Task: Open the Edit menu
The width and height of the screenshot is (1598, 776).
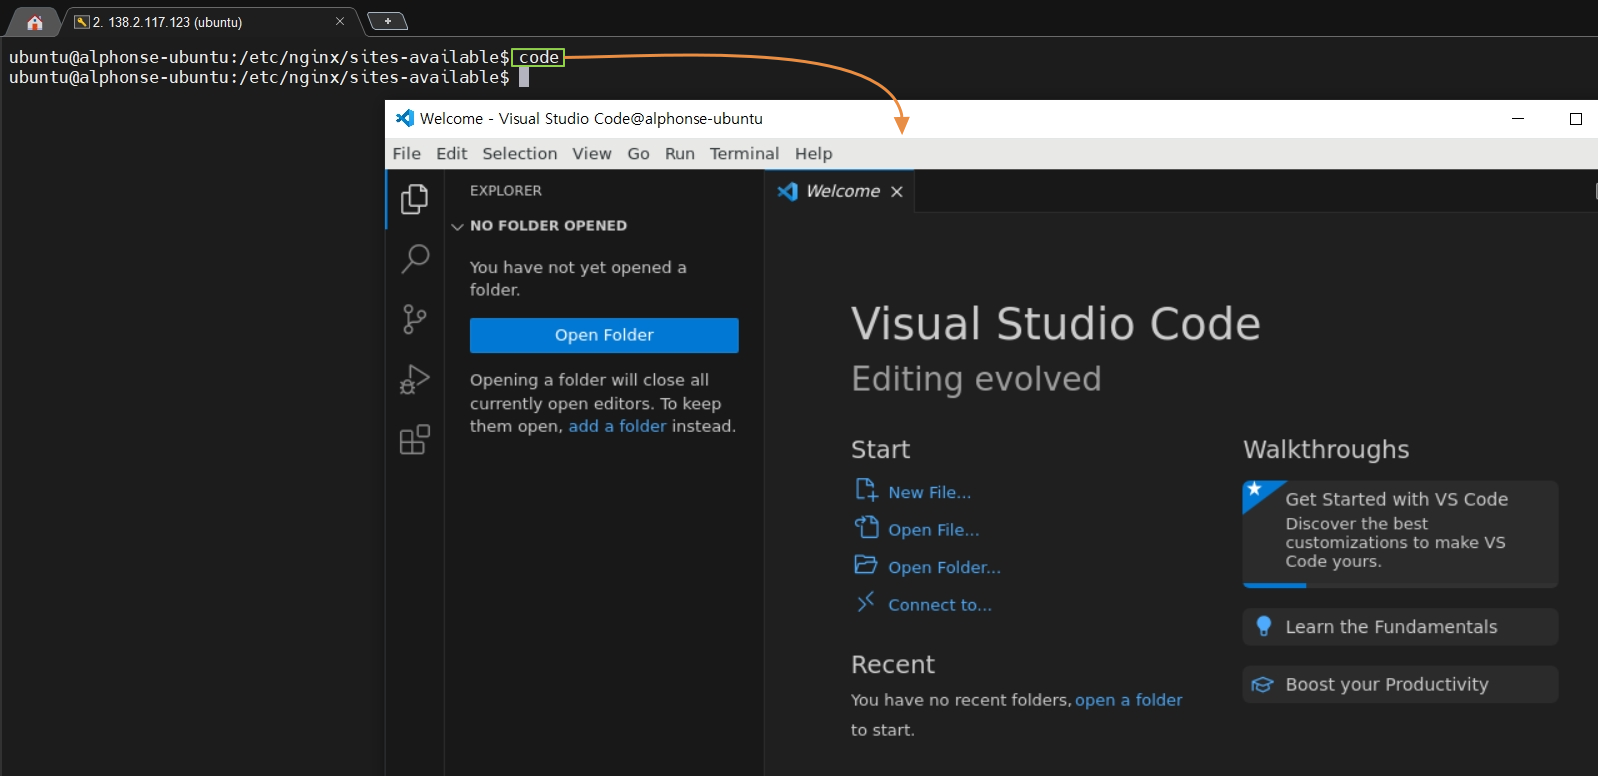Action: [452, 153]
